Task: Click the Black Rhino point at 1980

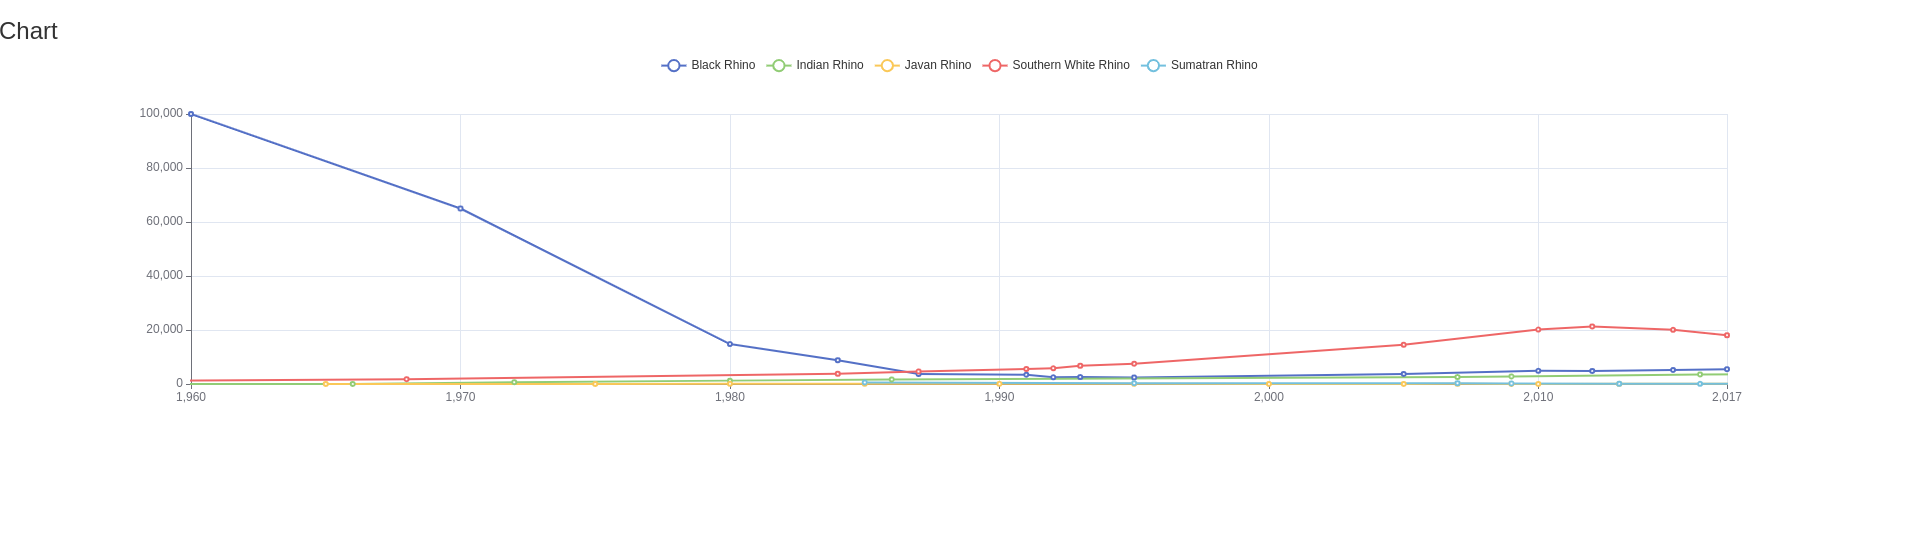Action: click(x=730, y=344)
